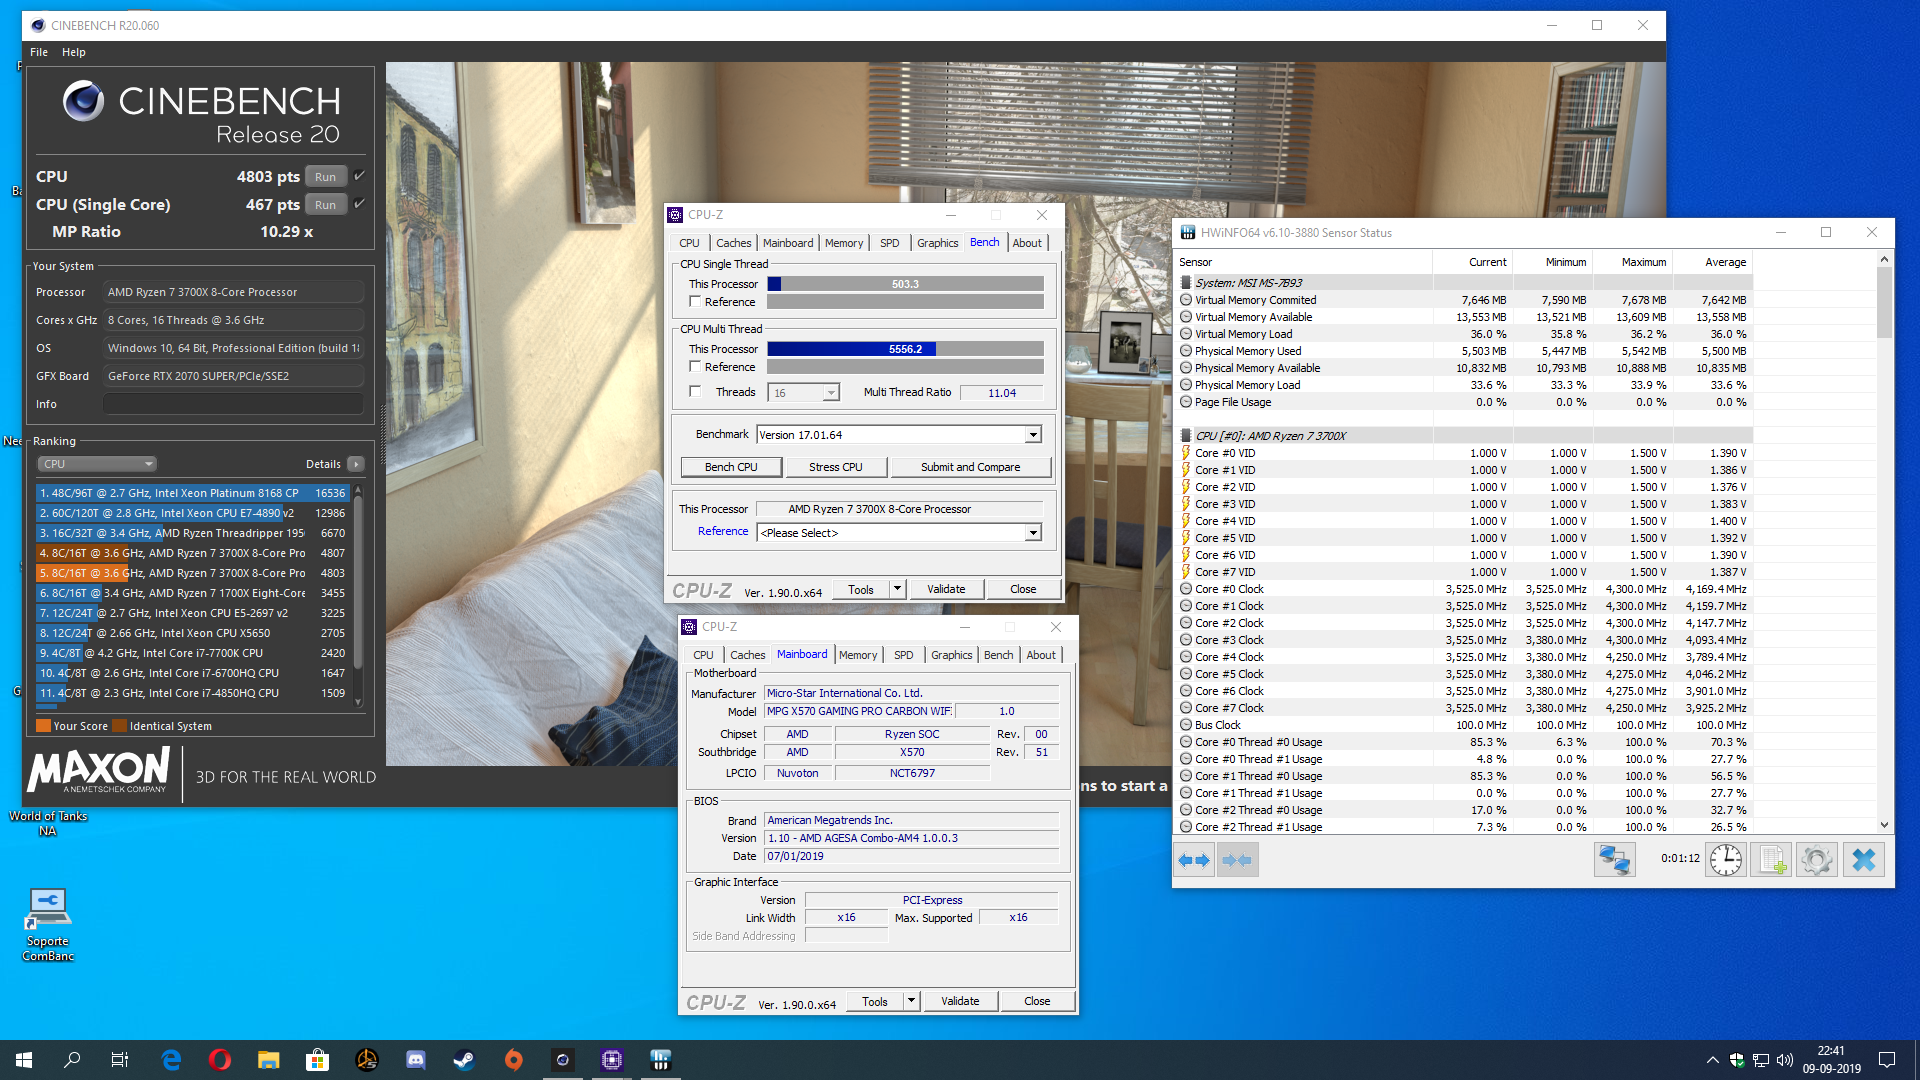Open HWiNFO remote network monitoring icon

point(1614,860)
